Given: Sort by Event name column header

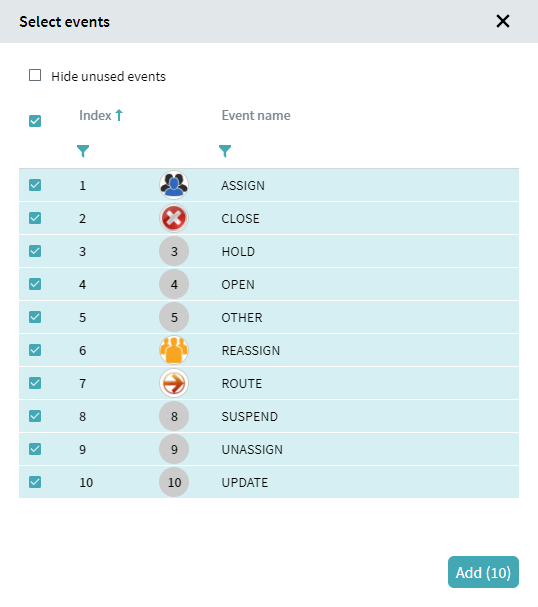Looking at the screenshot, I should coord(256,115).
